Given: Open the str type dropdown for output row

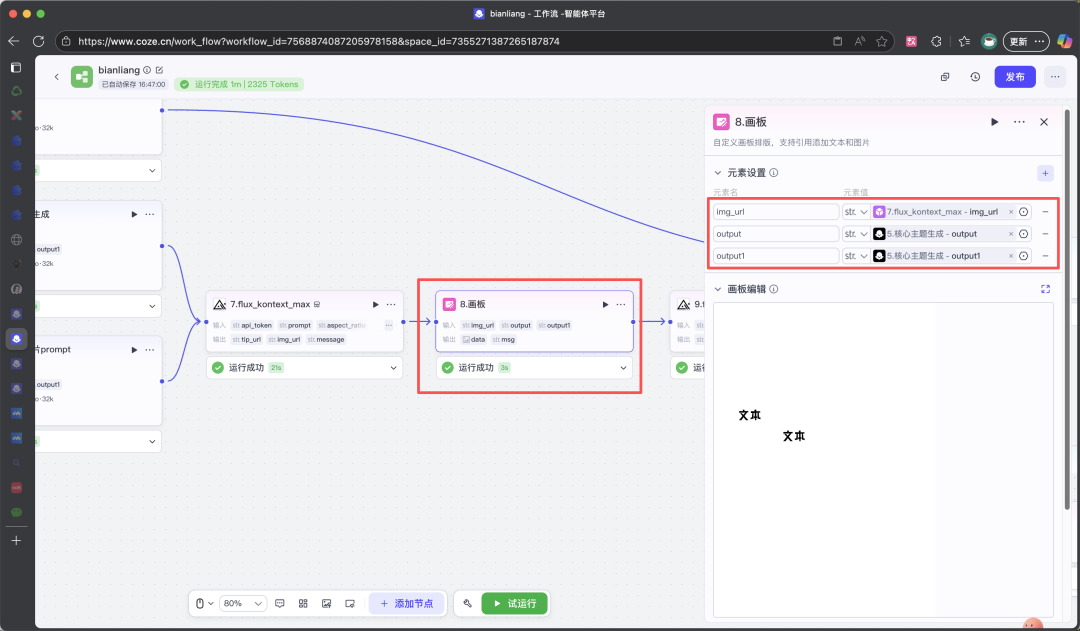Looking at the screenshot, I should [x=856, y=234].
